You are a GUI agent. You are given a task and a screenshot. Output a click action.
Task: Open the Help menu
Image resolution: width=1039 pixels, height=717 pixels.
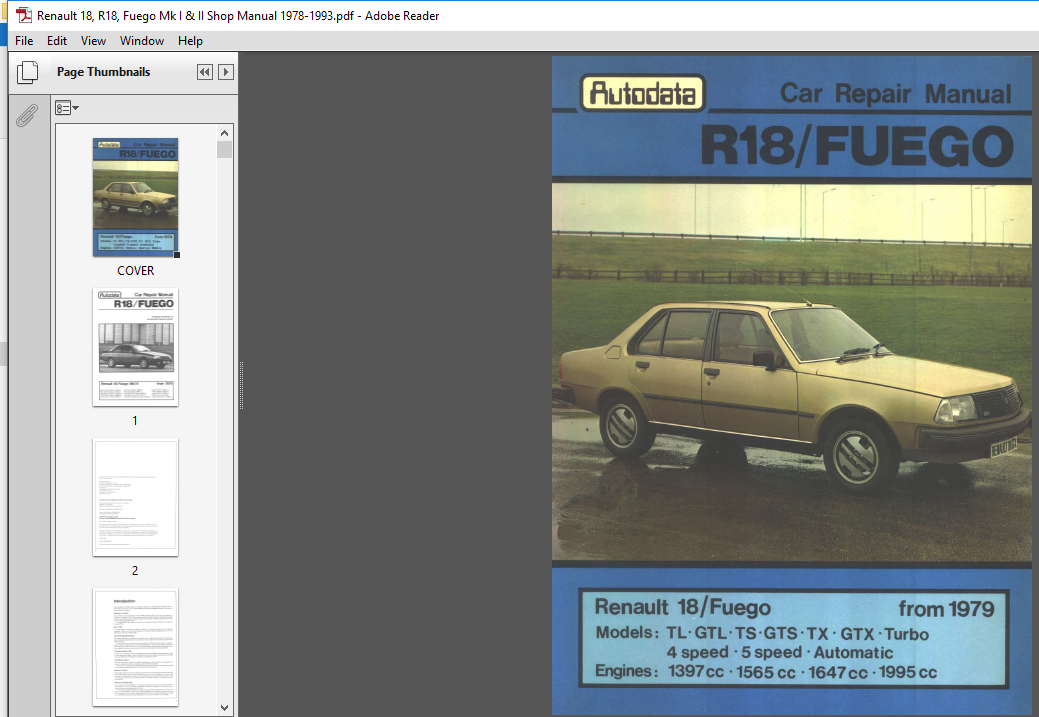point(190,41)
